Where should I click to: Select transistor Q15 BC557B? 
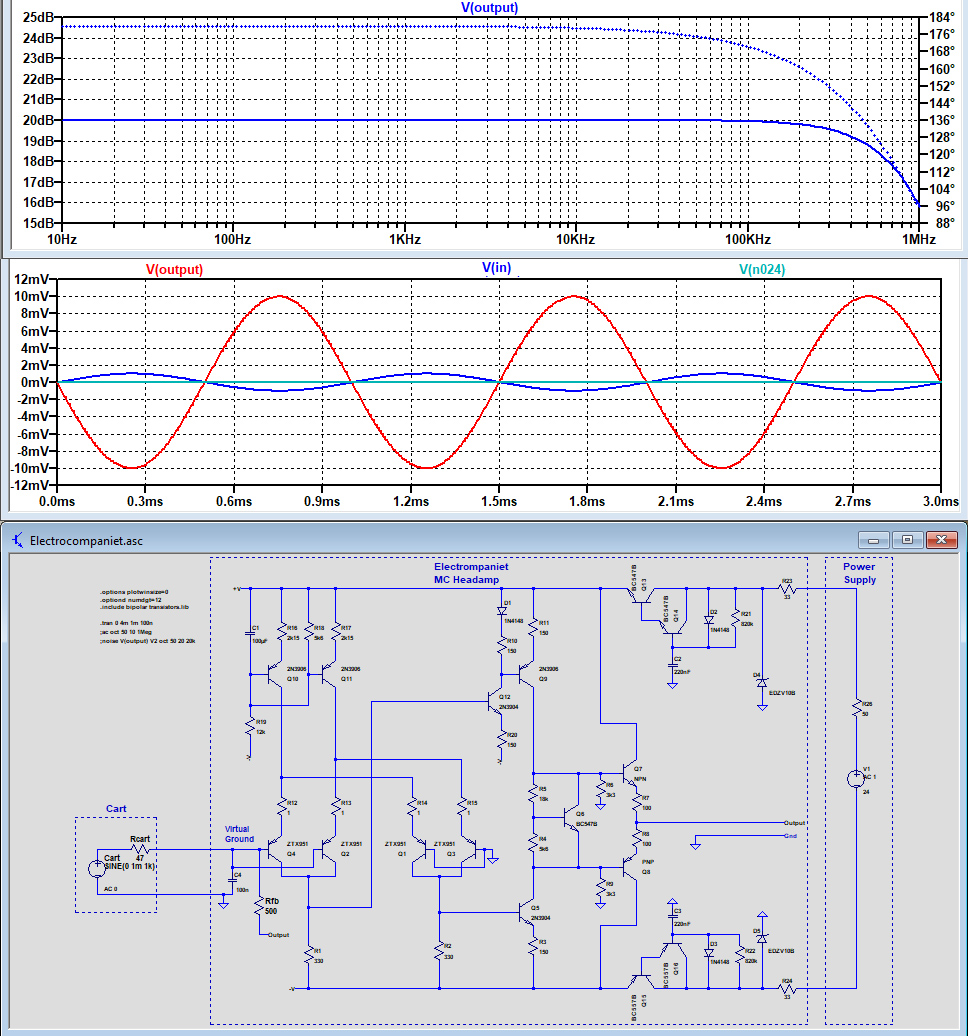click(639, 980)
